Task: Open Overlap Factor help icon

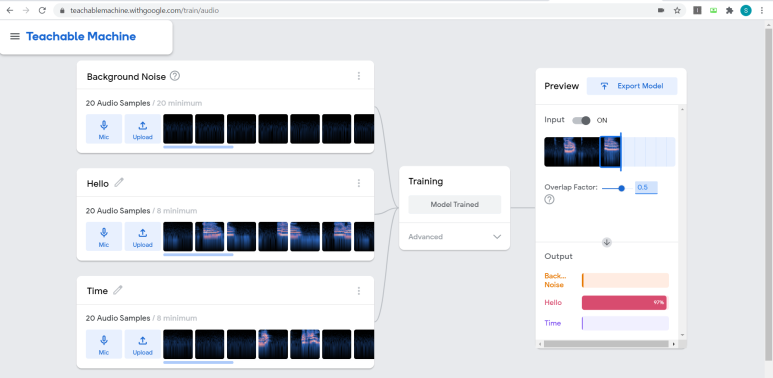Action: [549, 200]
